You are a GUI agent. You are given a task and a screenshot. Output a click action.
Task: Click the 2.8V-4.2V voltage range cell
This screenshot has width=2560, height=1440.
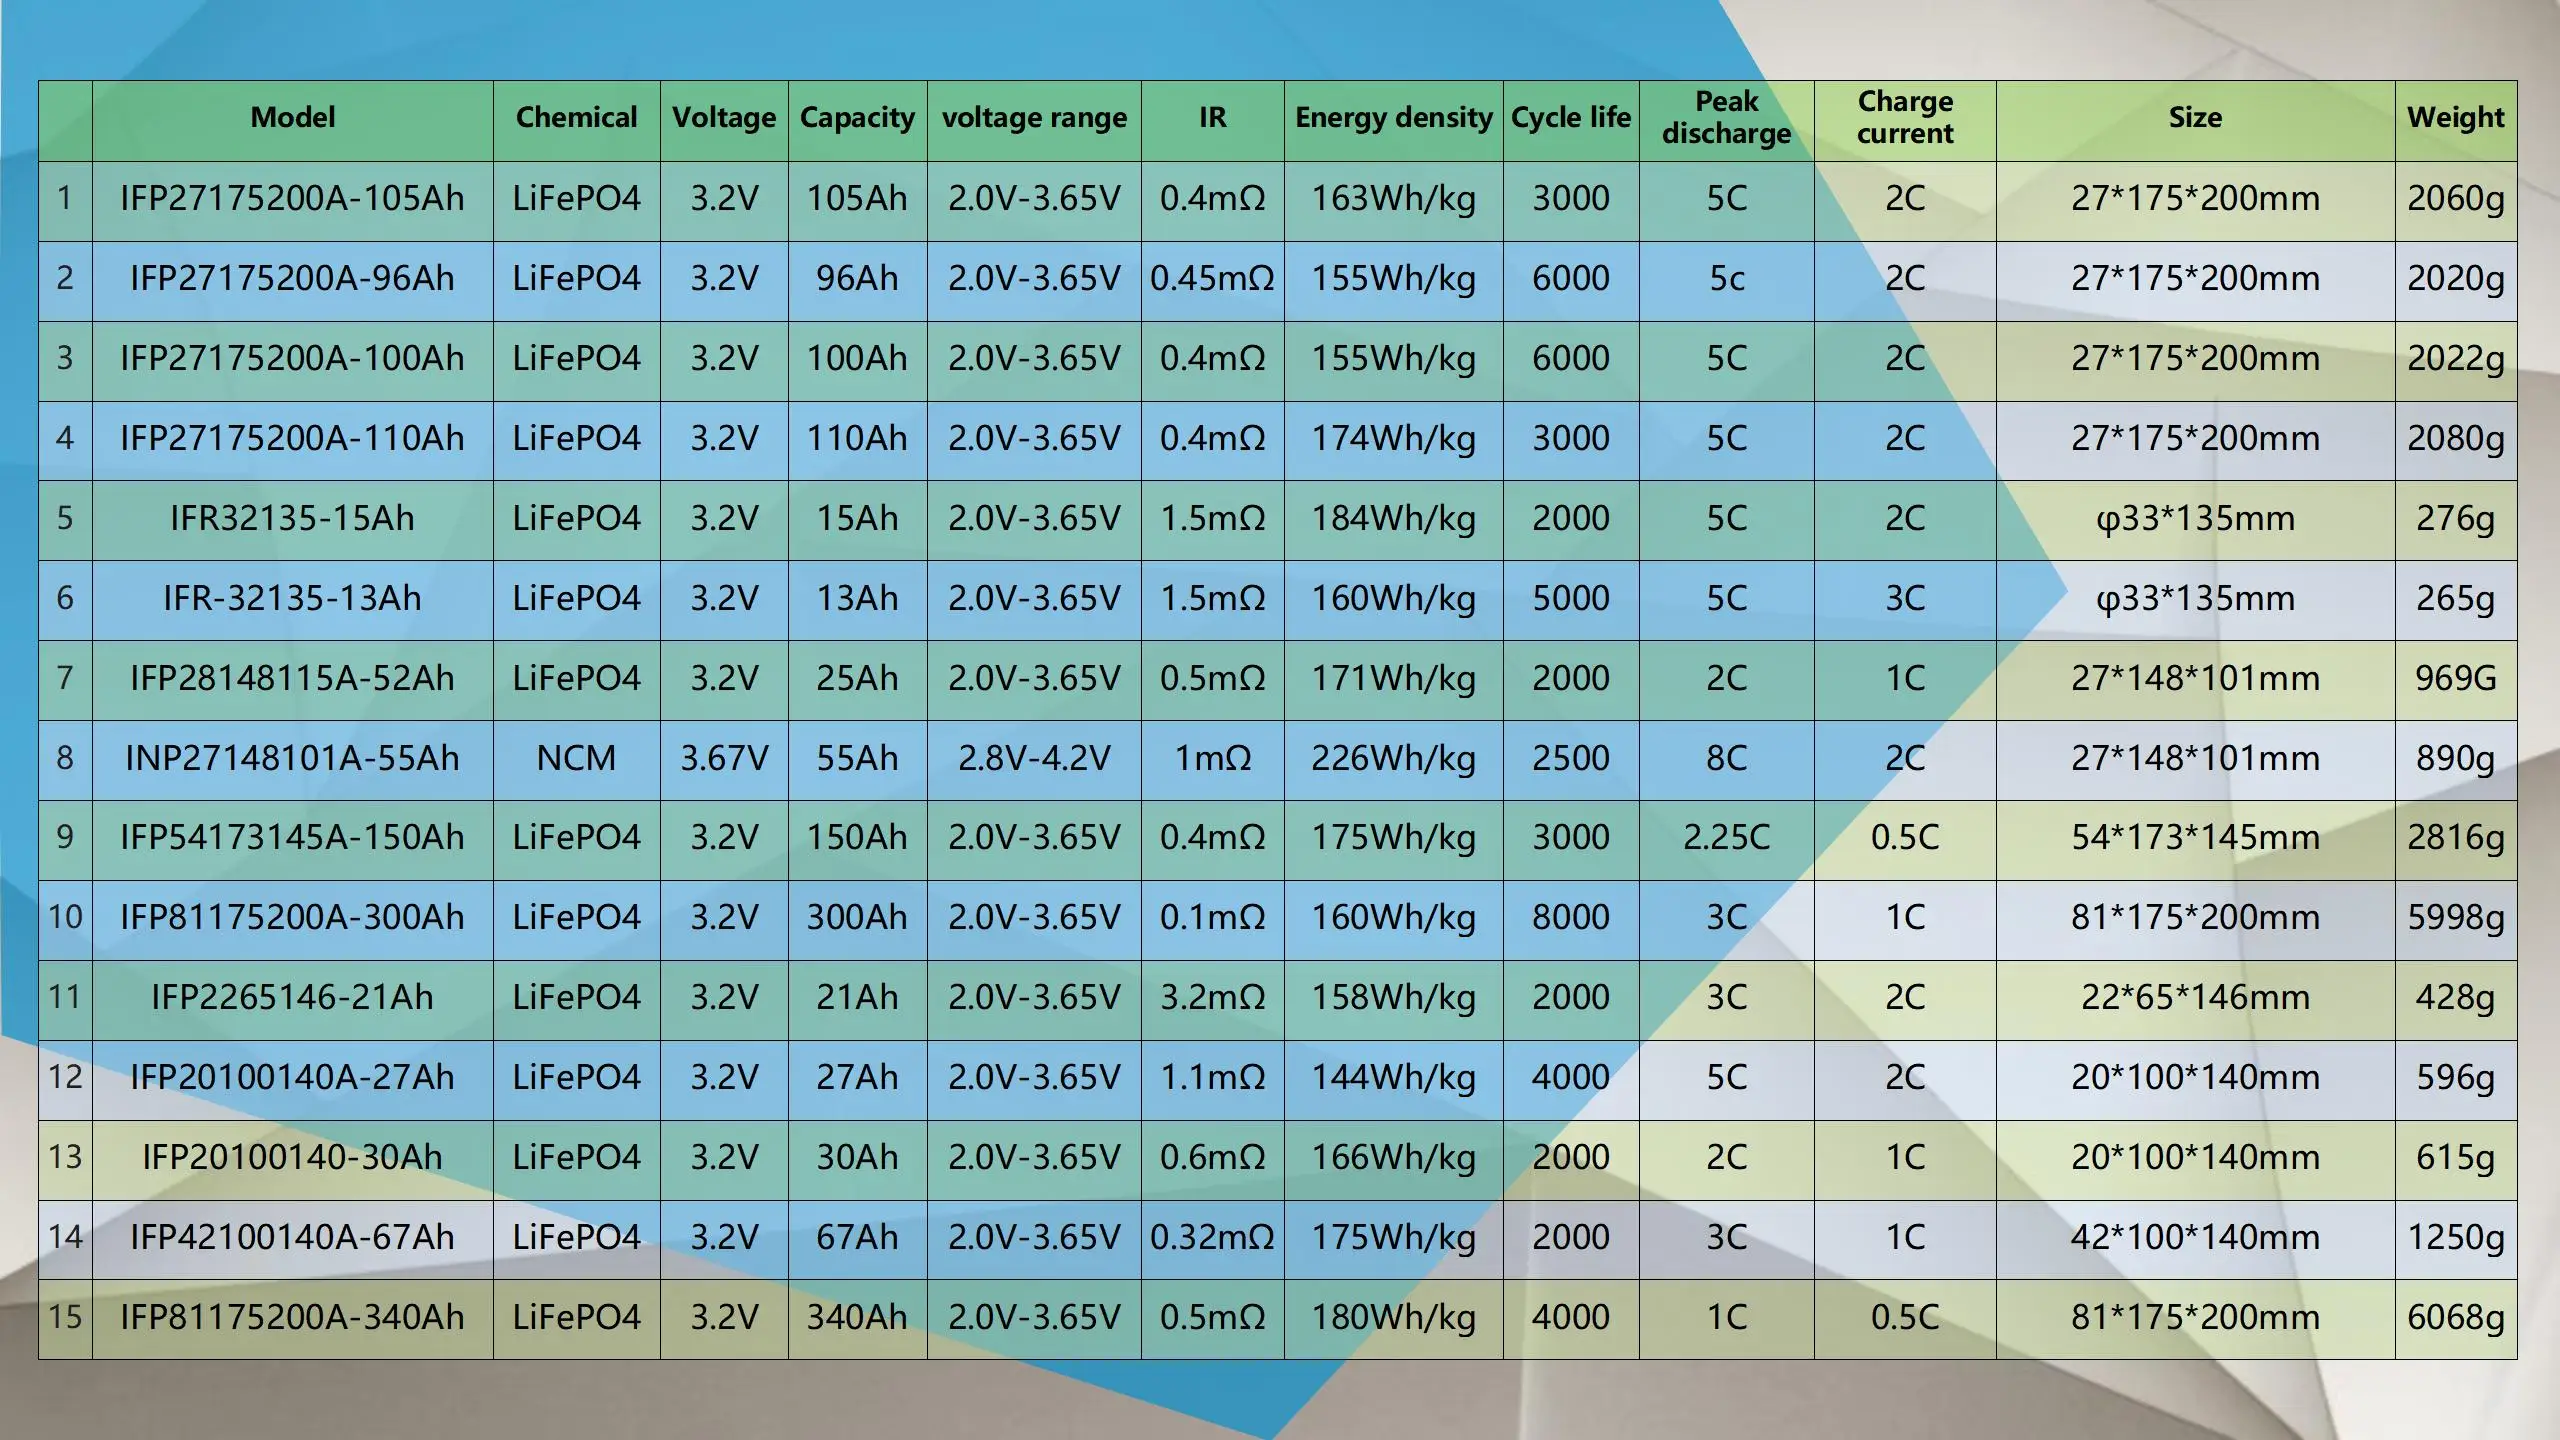1034,758
